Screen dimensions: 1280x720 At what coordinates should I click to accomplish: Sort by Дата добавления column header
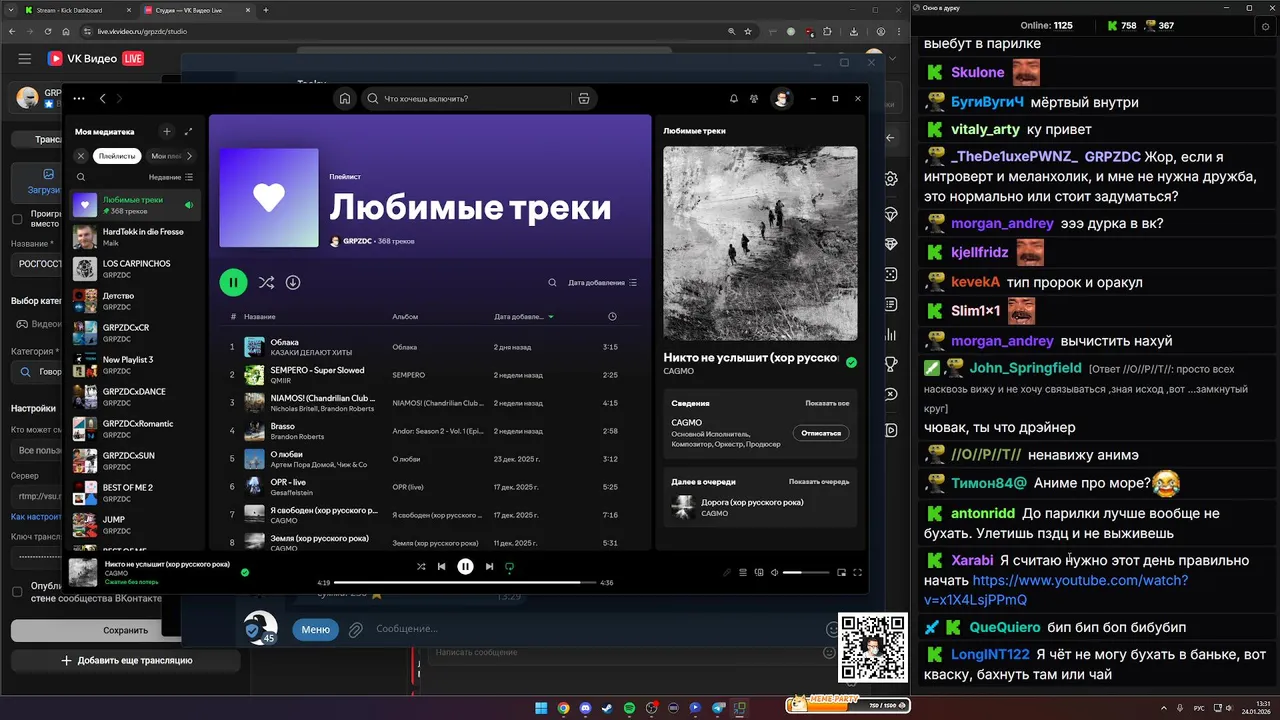[x=524, y=316]
